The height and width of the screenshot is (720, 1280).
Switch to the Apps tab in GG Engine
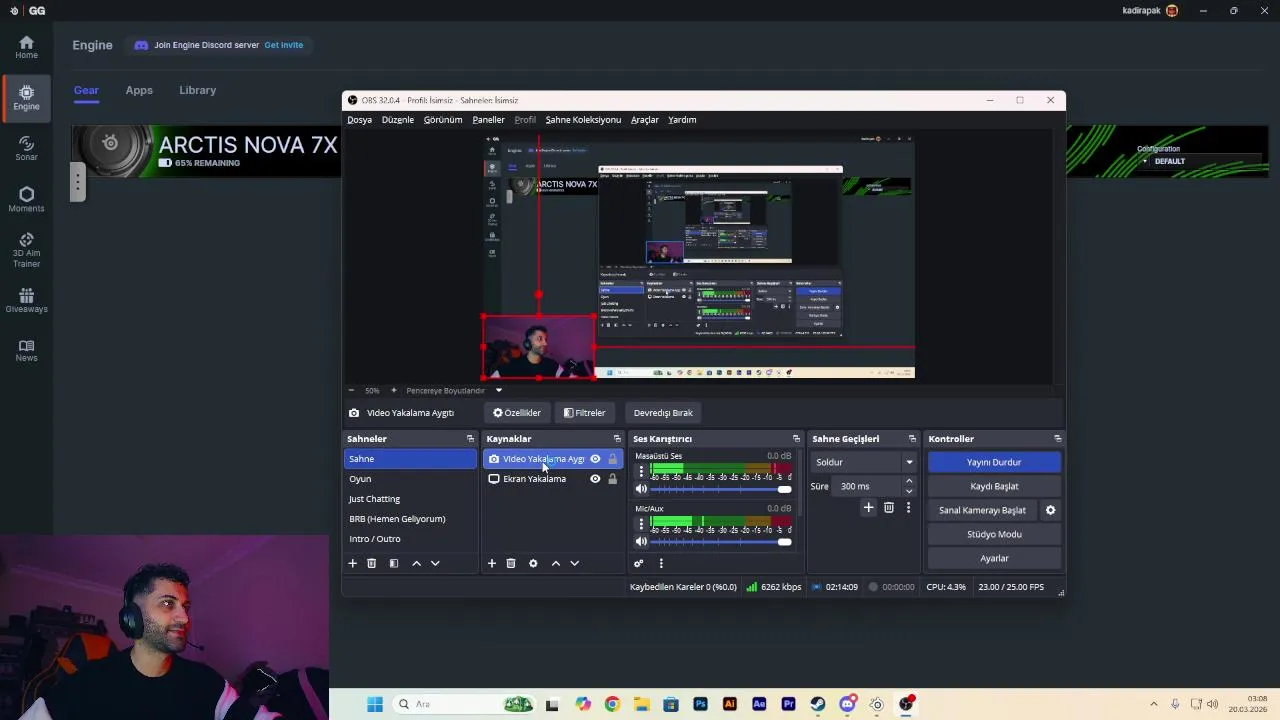tap(139, 90)
